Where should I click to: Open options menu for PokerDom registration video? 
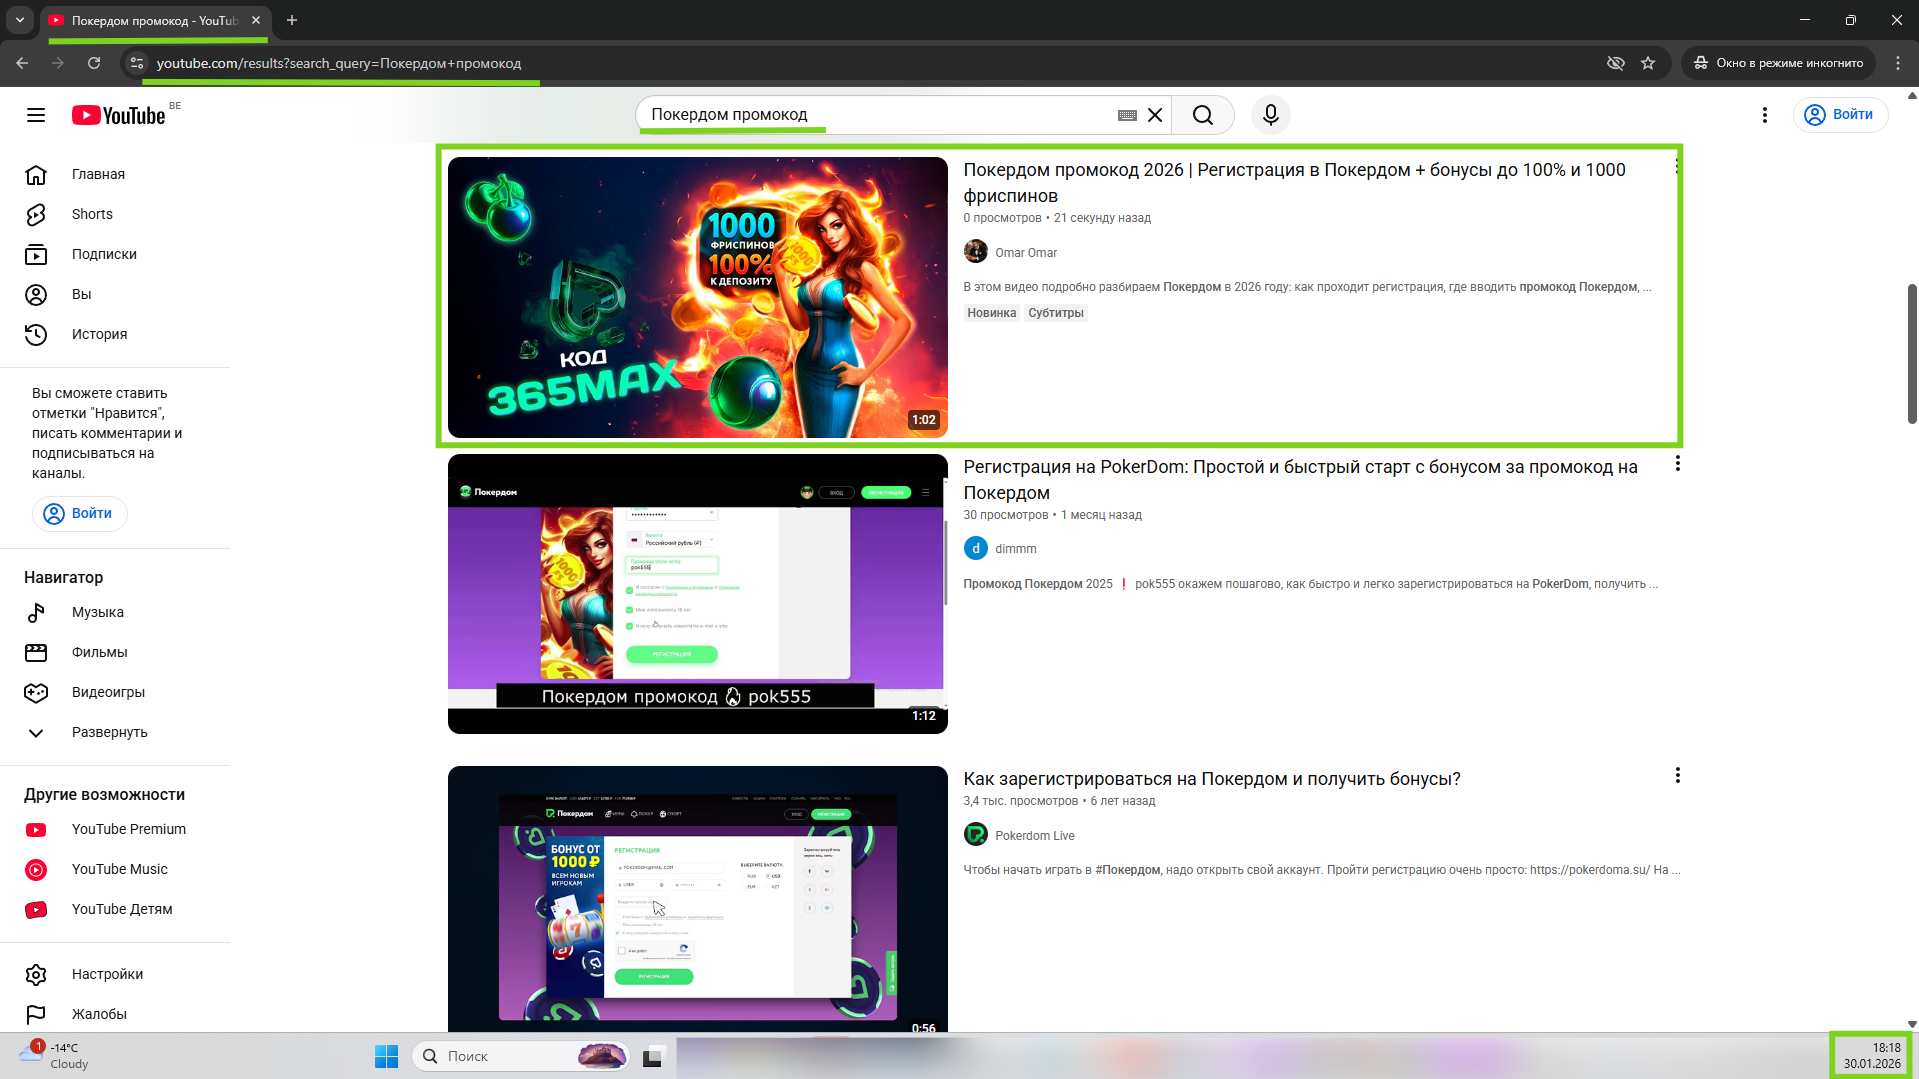tap(1677, 464)
